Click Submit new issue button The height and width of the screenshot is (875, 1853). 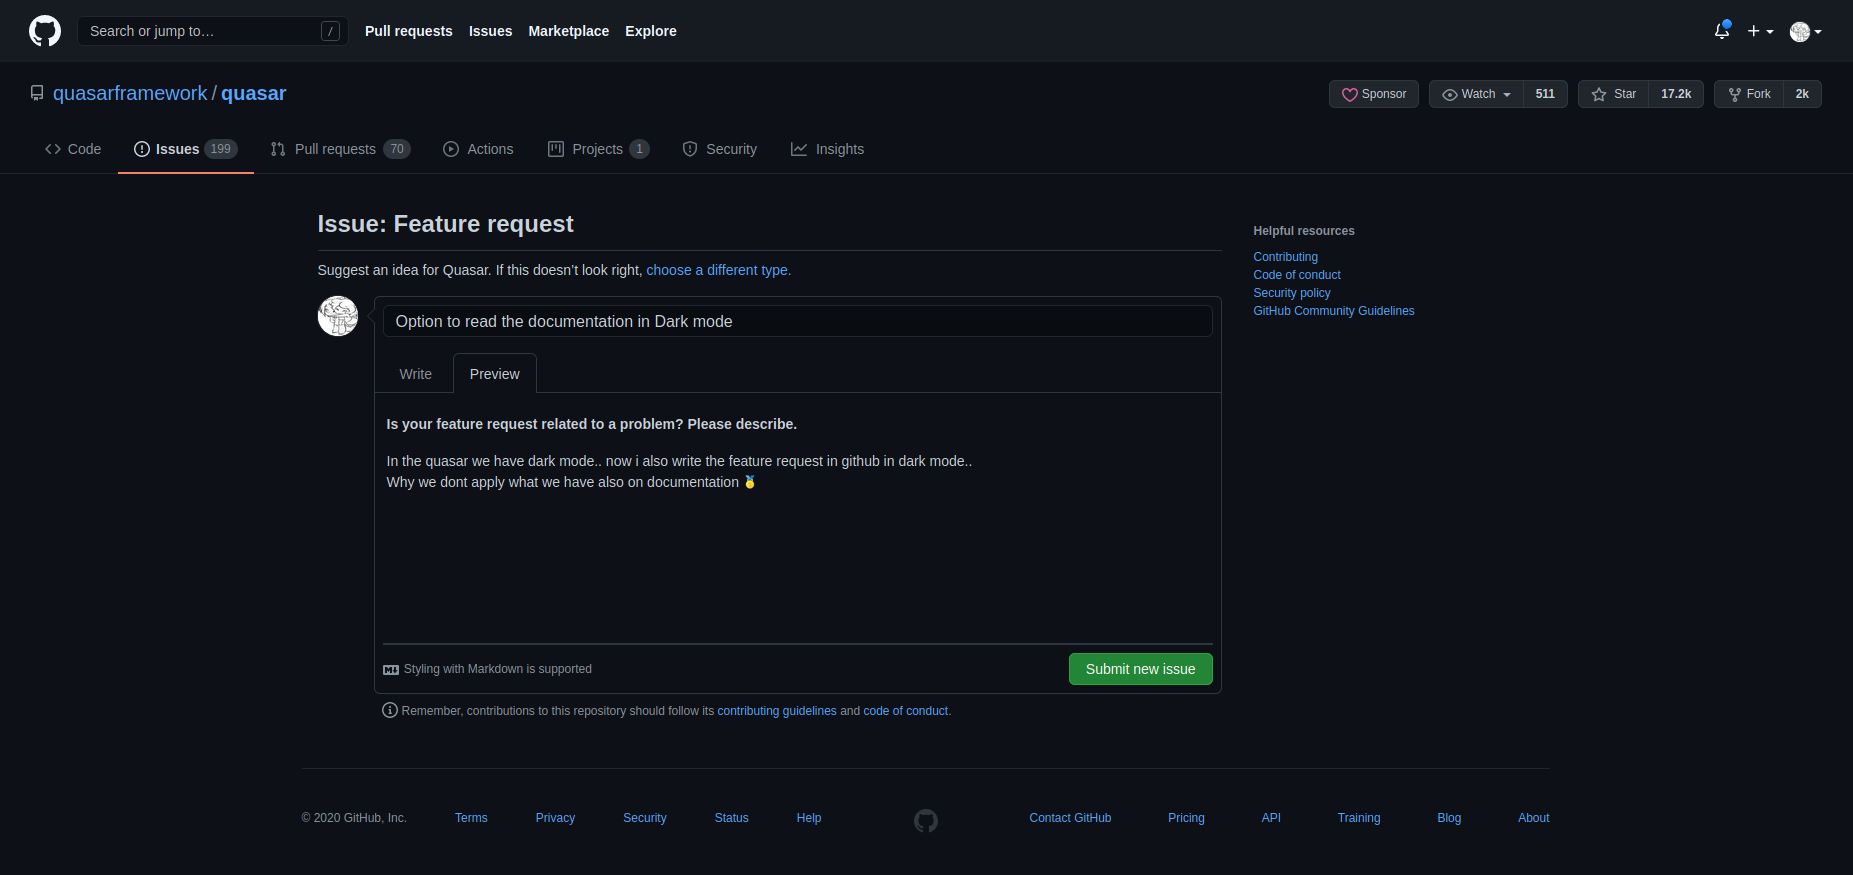coord(1141,669)
